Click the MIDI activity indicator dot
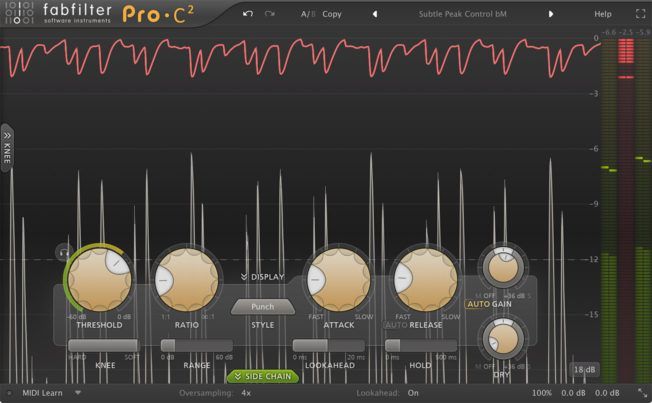Screen dimensions: 652x403 (9, 393)
